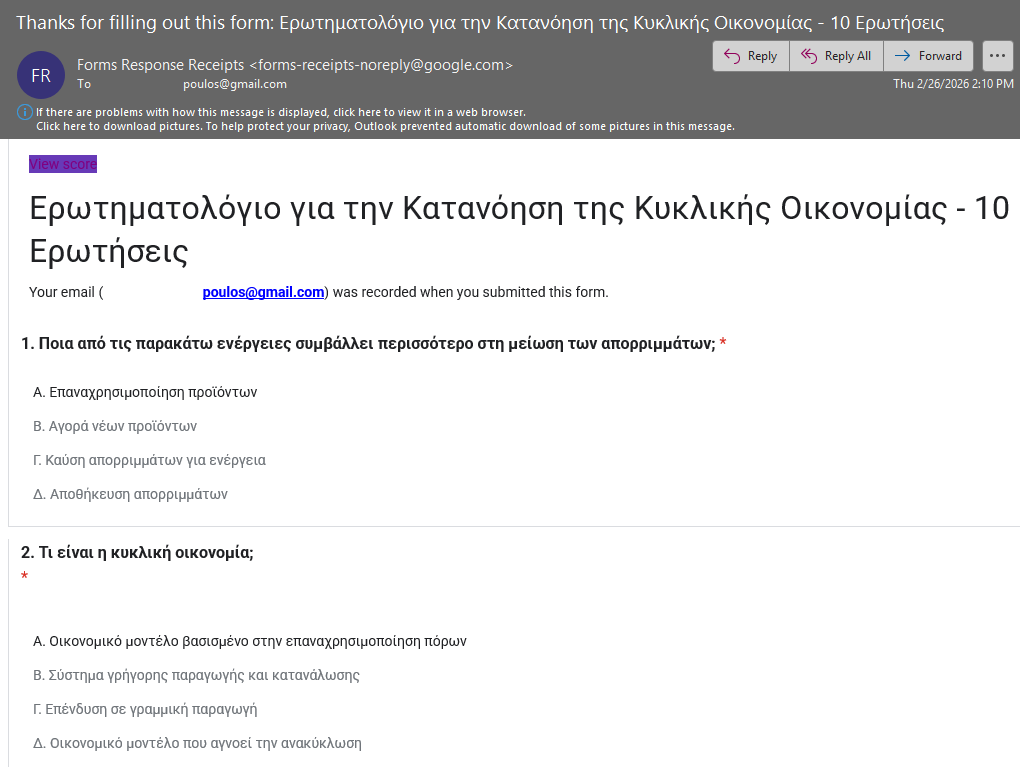
Task: Select answer Γ. Επένδυση σε γραμμική παραγωγή
Action: [x=145, y=709]
